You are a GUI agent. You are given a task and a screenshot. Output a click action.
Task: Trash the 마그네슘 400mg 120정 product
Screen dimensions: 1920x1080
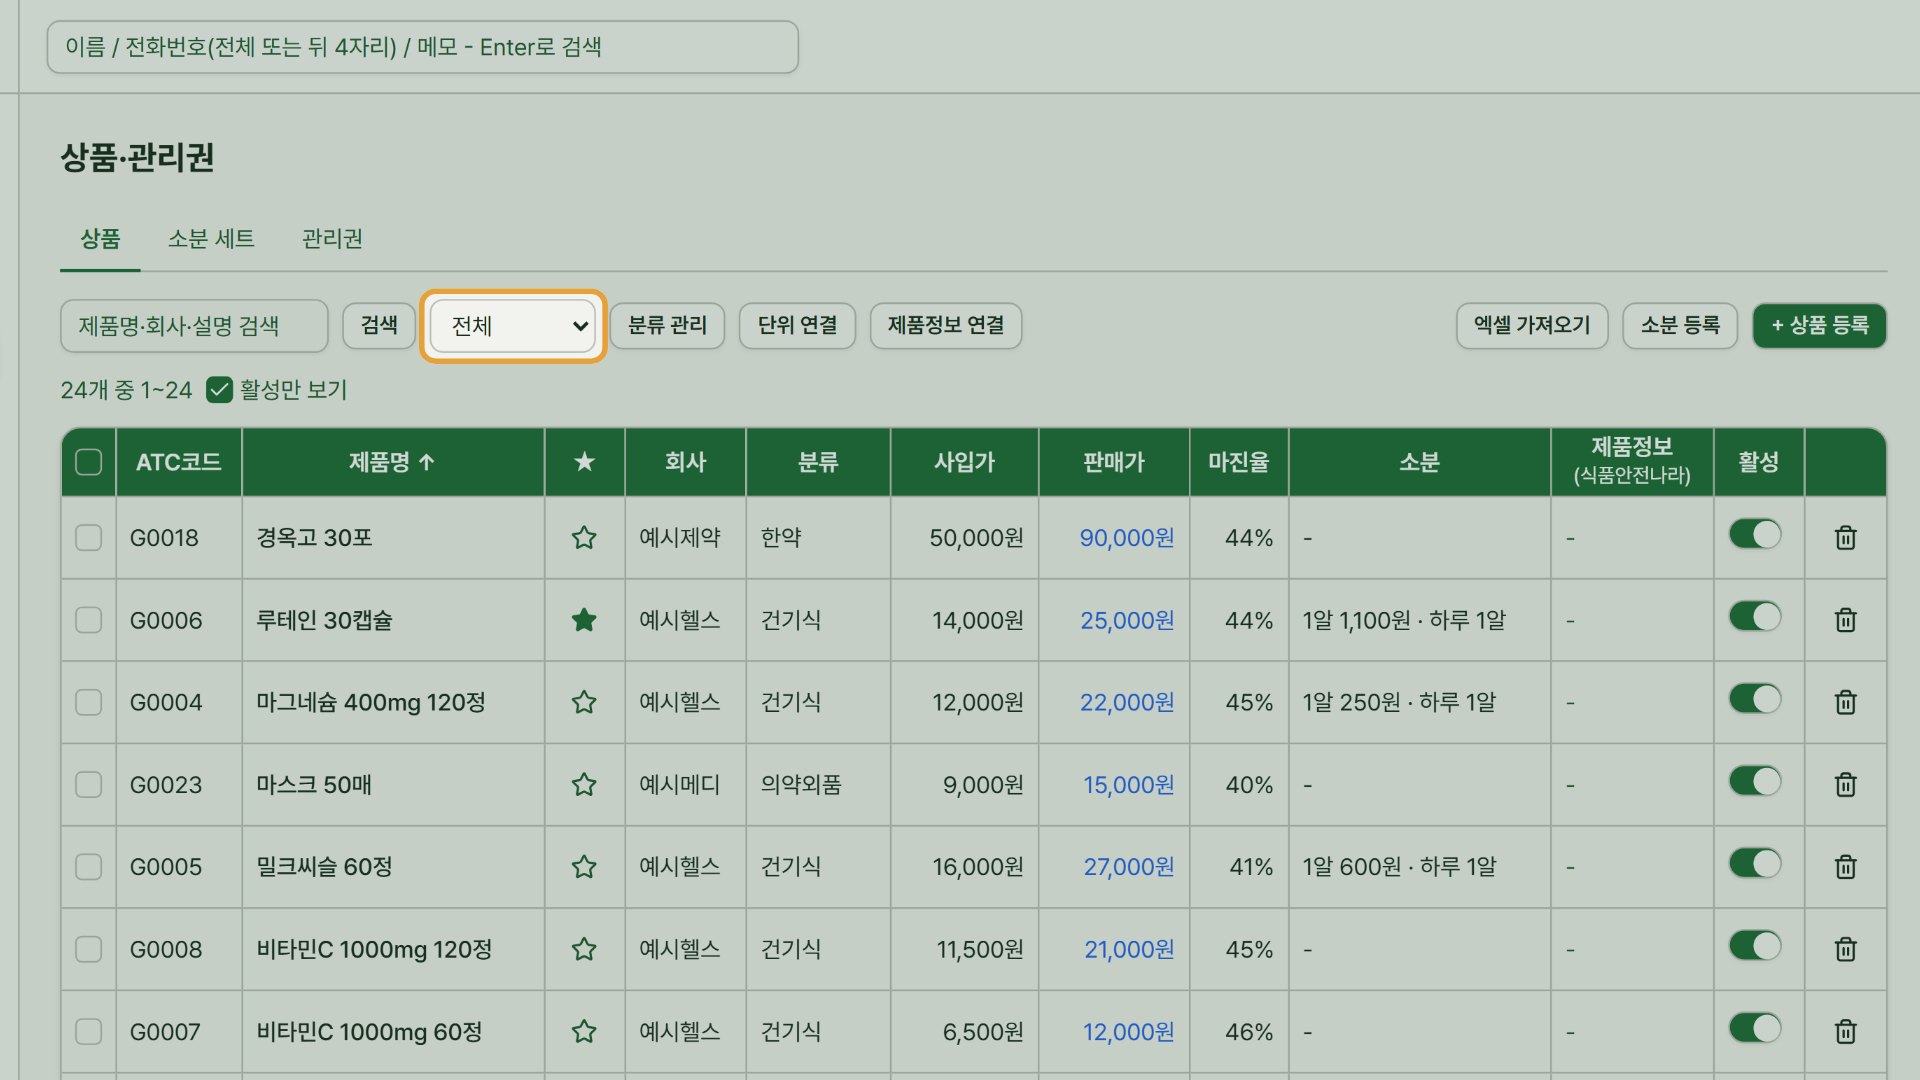1846,702
